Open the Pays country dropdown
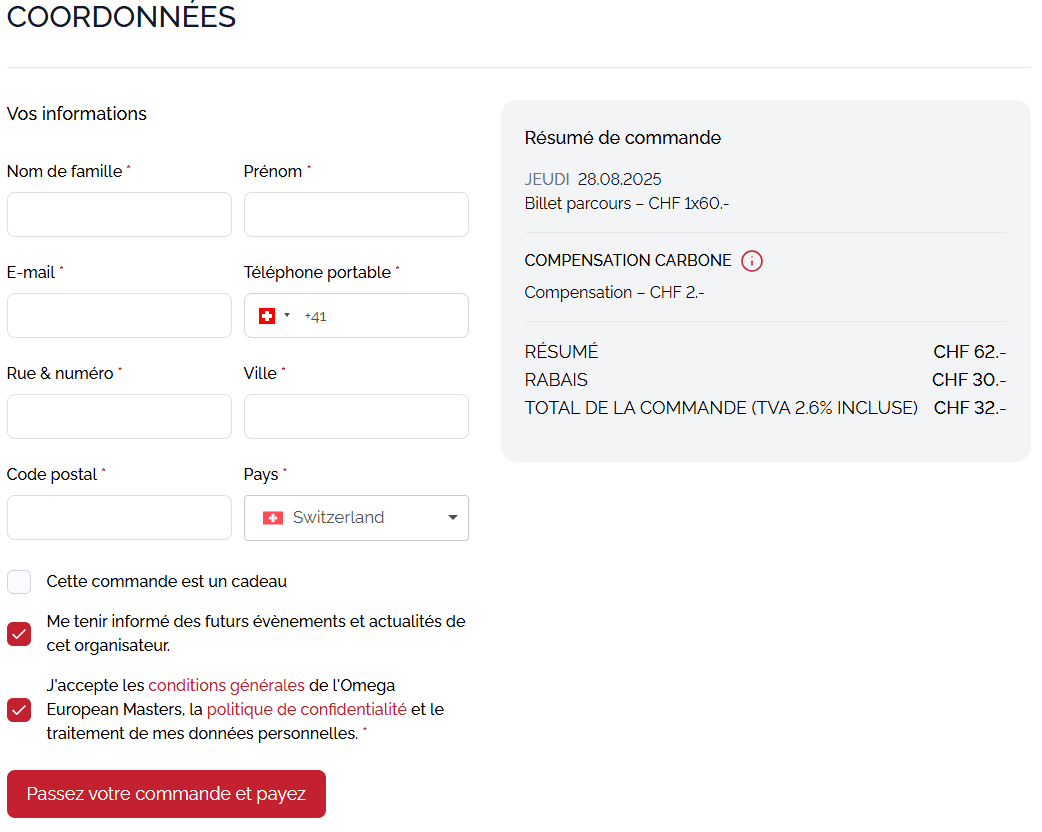The width and height of the screenshot is (1042, 832). (356, 518)
